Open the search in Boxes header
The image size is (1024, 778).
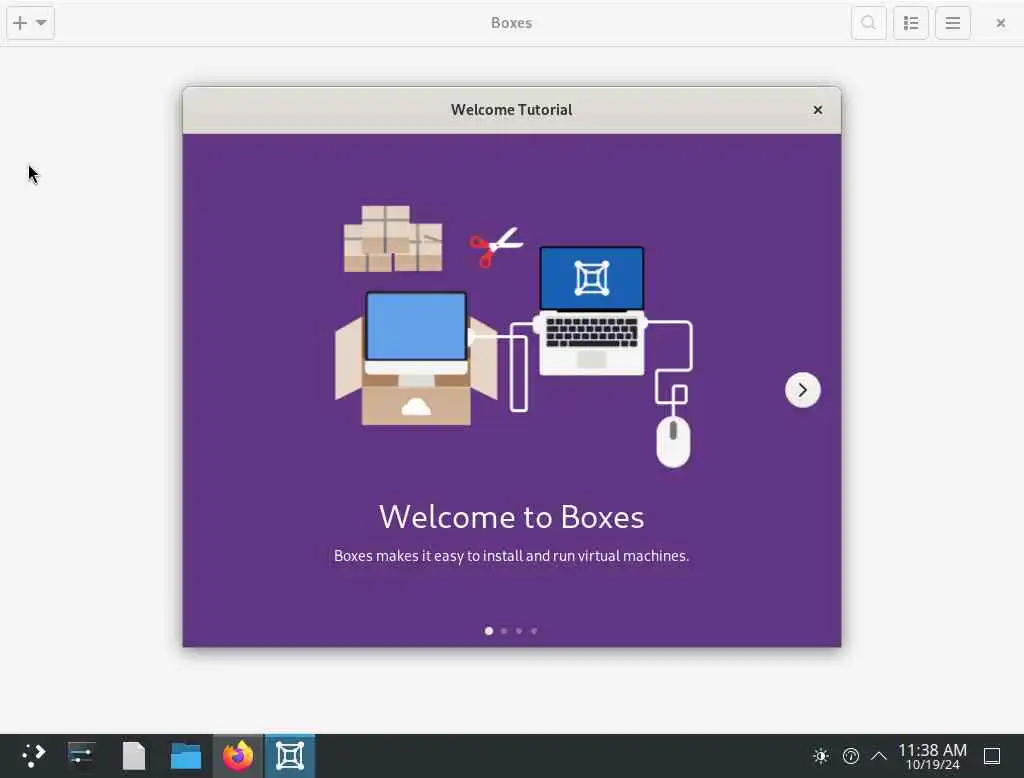click(x=869, y=23)
